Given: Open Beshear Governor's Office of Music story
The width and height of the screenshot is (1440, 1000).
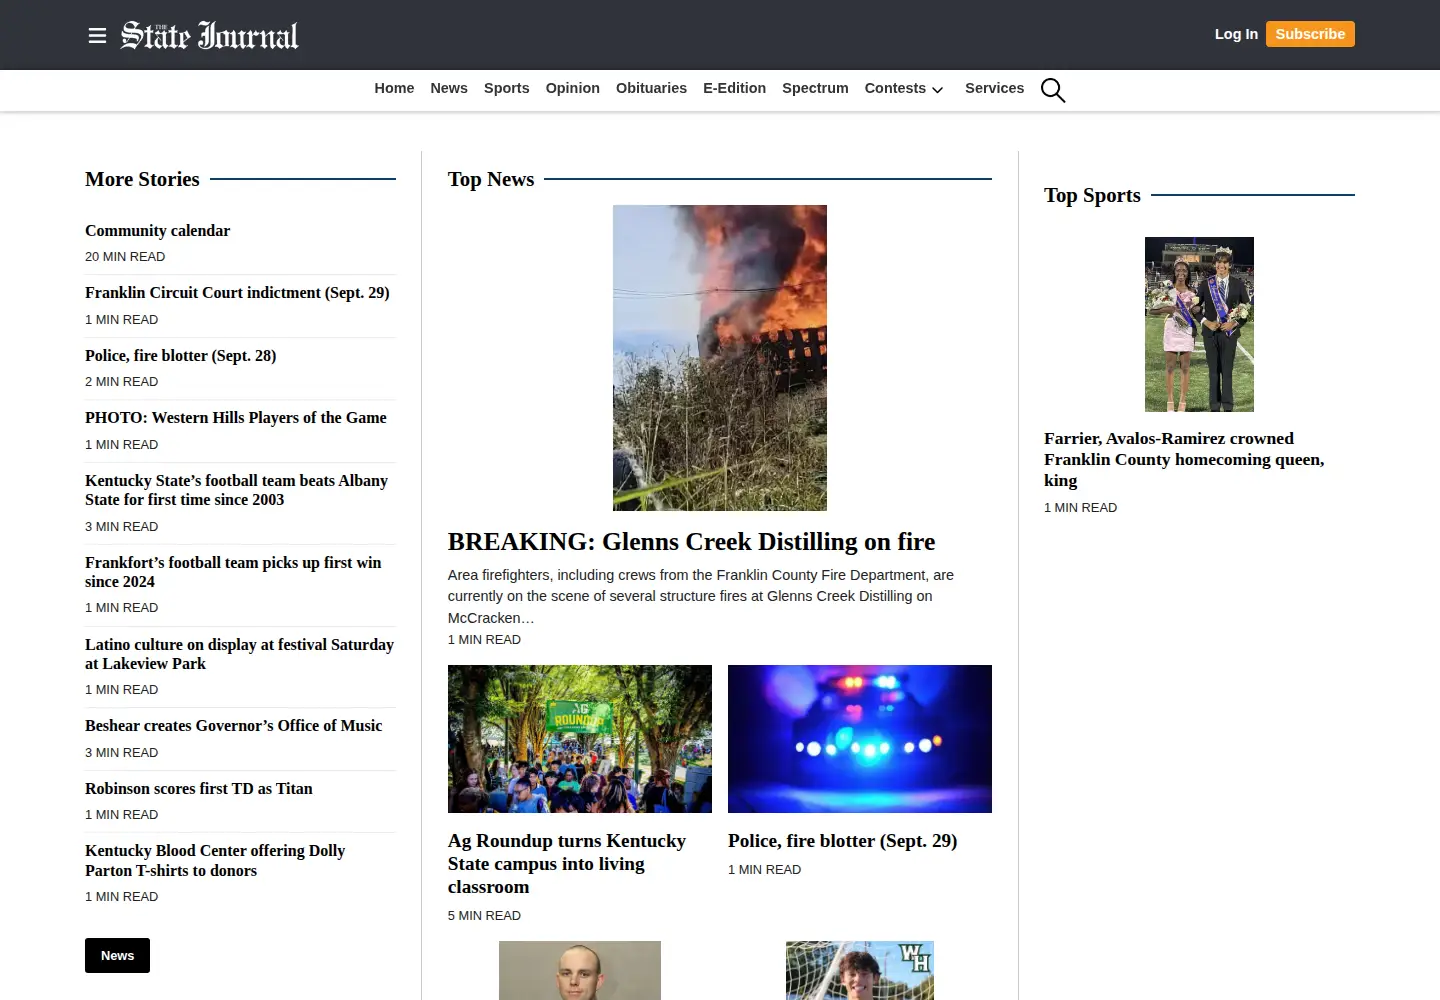Looking at the screenshot, I should coord(233,726).
